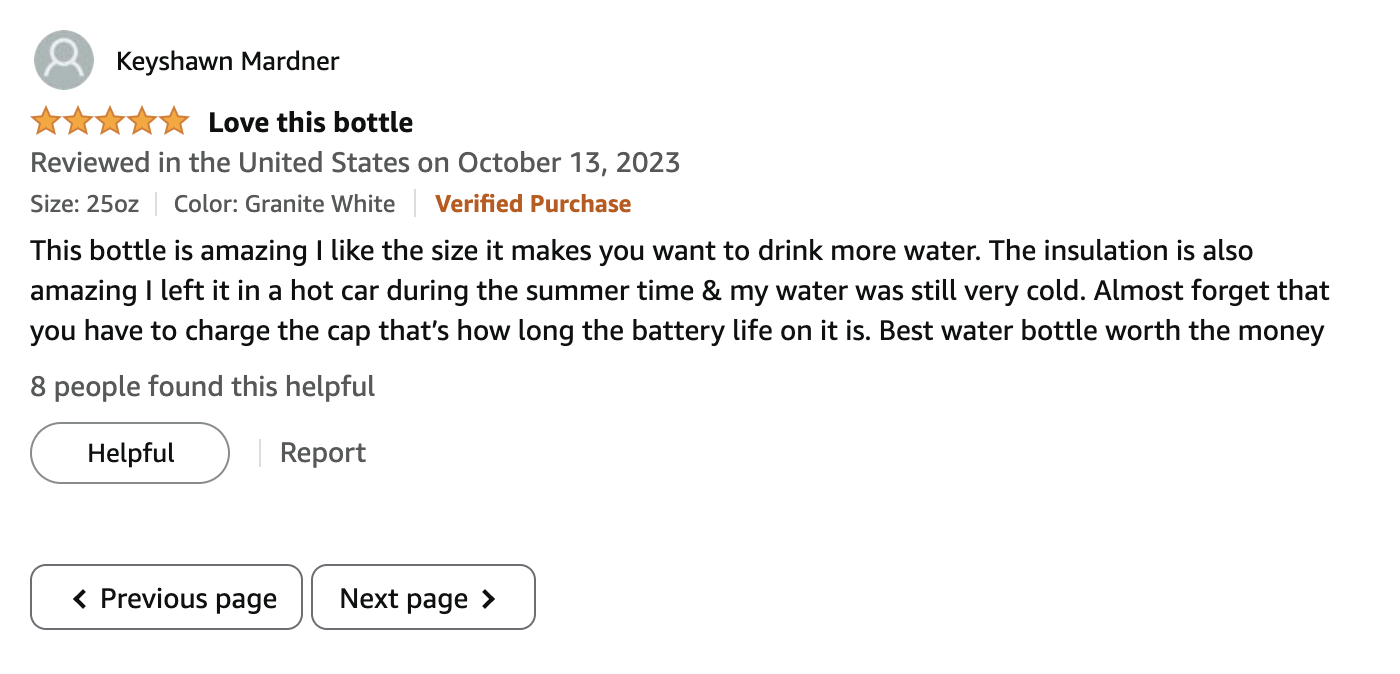Open the 'Love this bottle' review title
The height and width of the screenshot is (674, 1400).
click(x=311, y=123)
